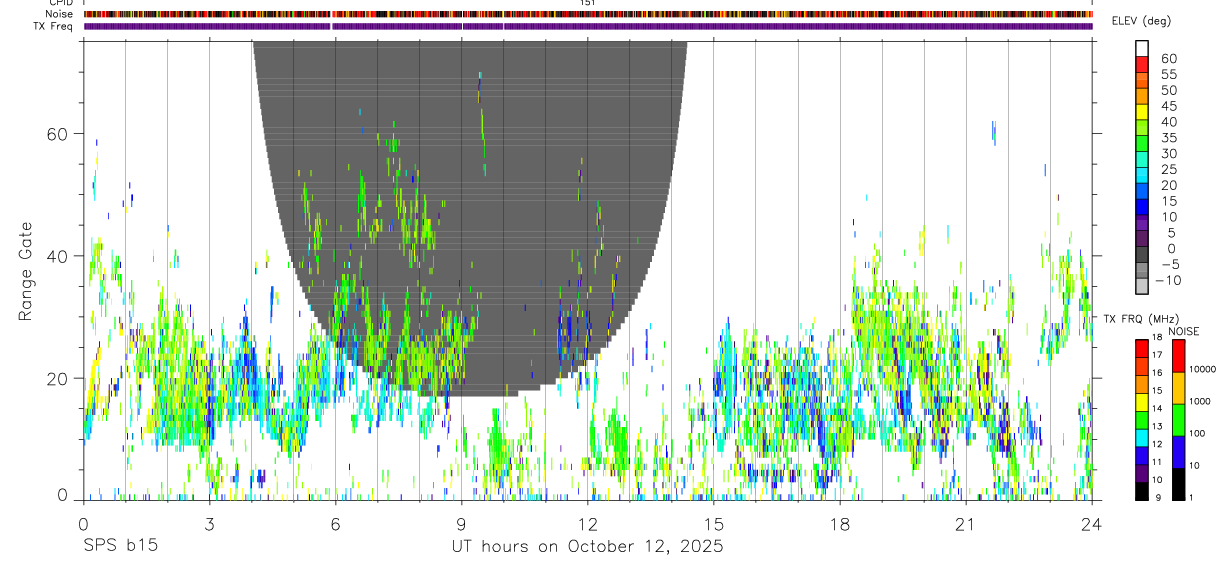
Task: Click the 'Noise' label at top left
Action: point(61,14)
